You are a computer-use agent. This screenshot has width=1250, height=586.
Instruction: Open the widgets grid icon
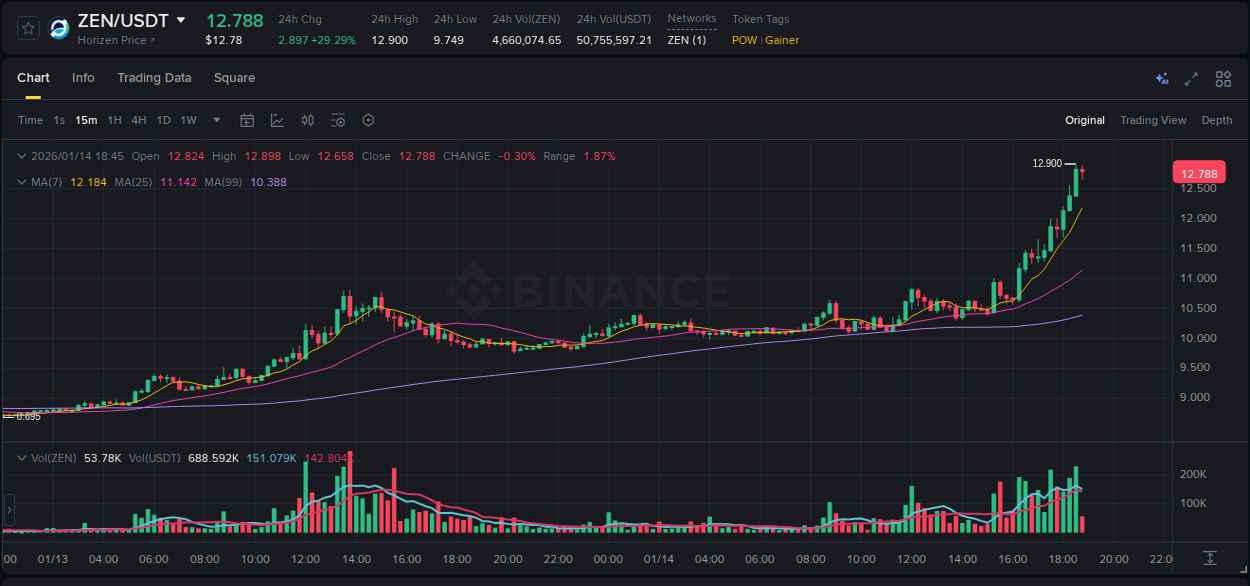pos(1223,78)
